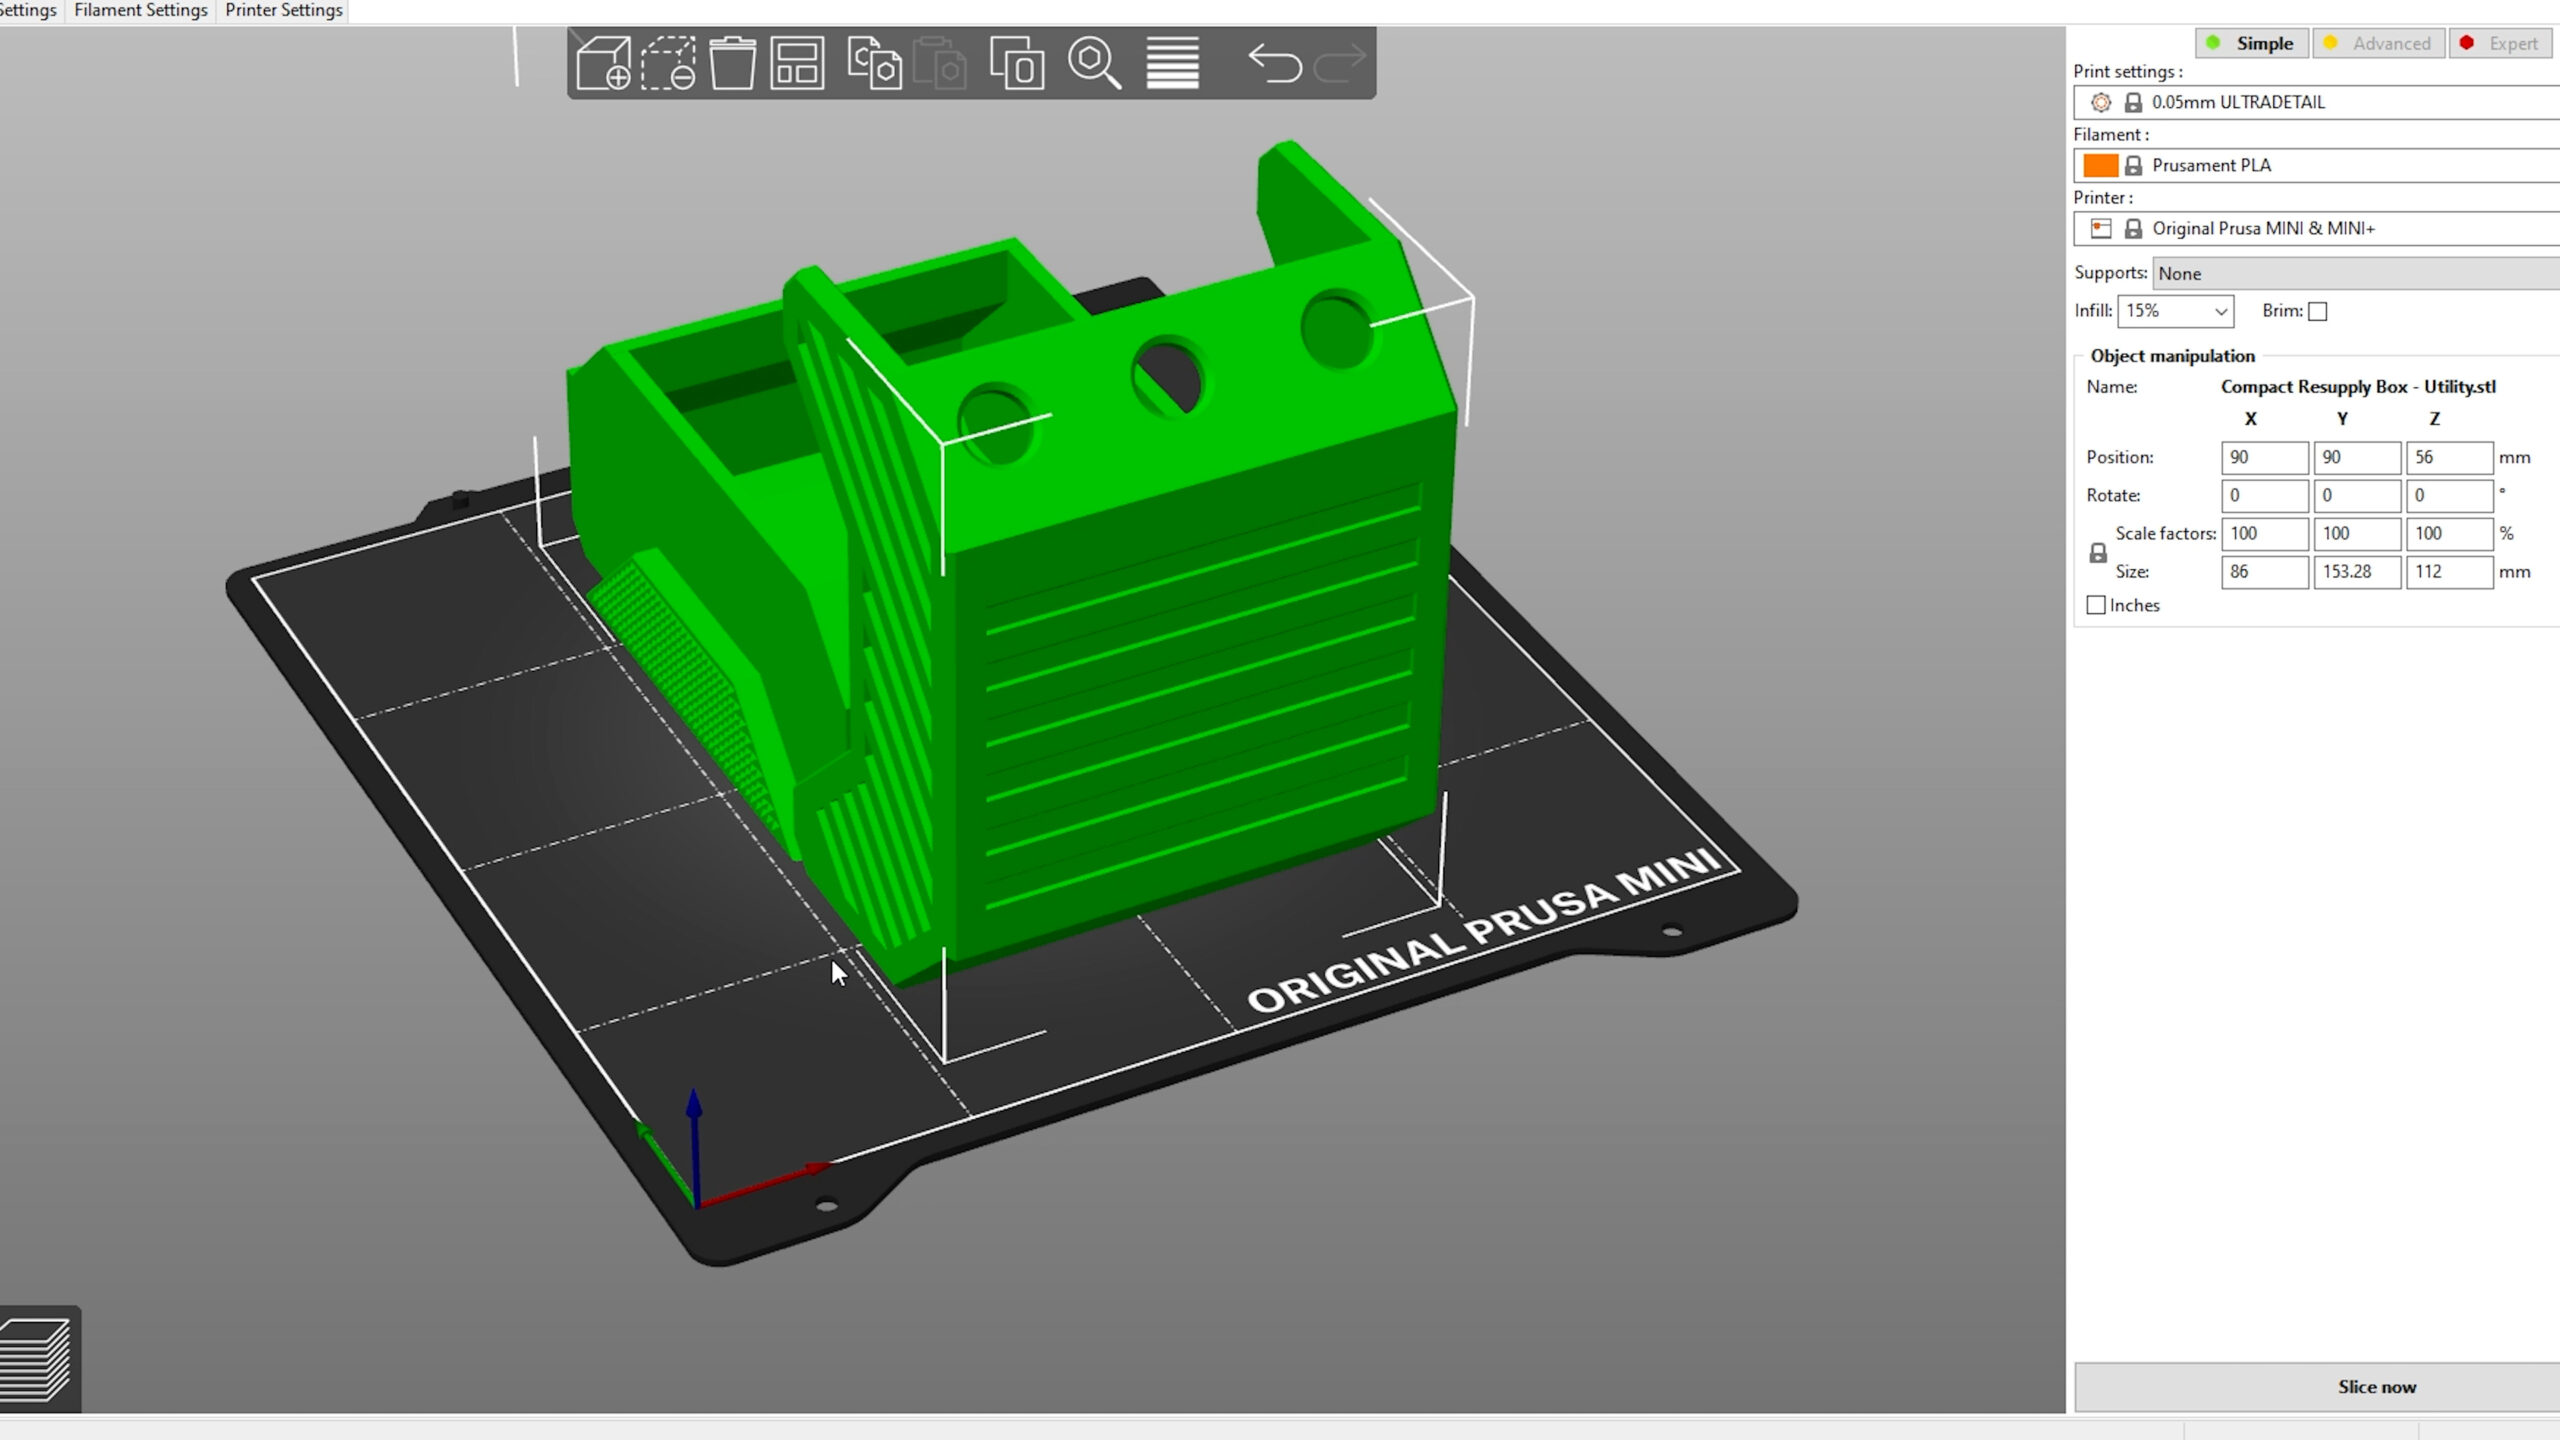
Task: Click the orange filament color swatch
Action: (2101, 165)
